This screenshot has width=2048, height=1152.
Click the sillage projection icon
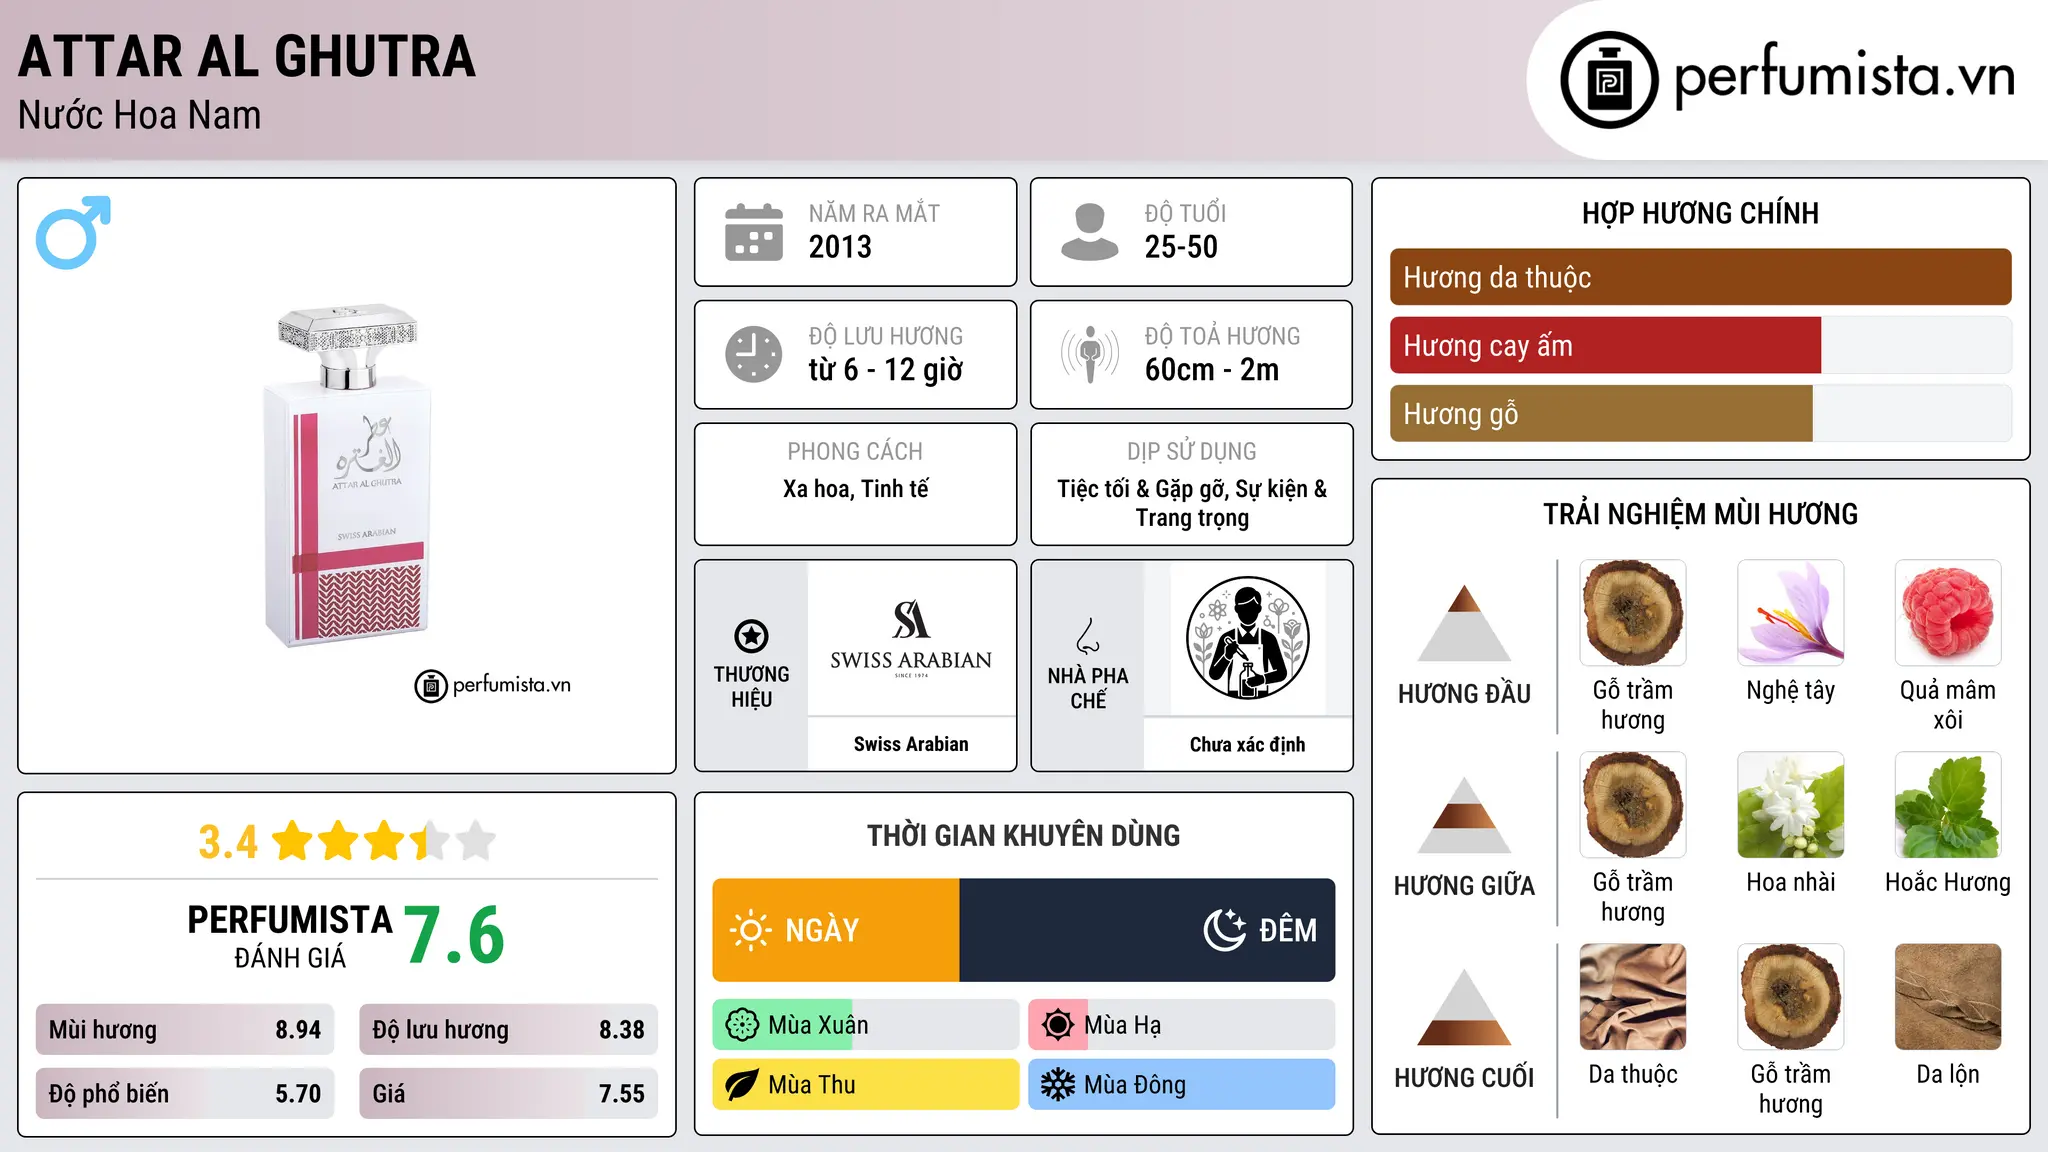click(1090, 354)
